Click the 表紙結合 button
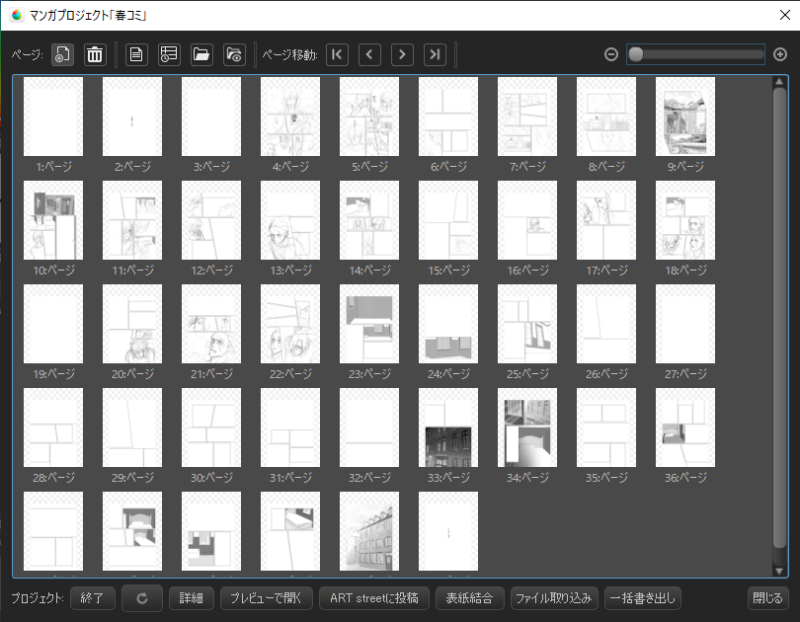This screenshot has width=800, height=622. coord(470,598)
